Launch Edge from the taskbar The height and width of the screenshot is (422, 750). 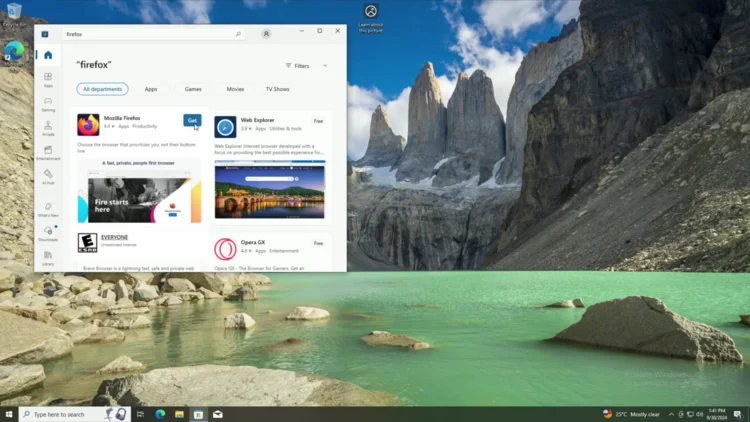(x=160, y=414)
